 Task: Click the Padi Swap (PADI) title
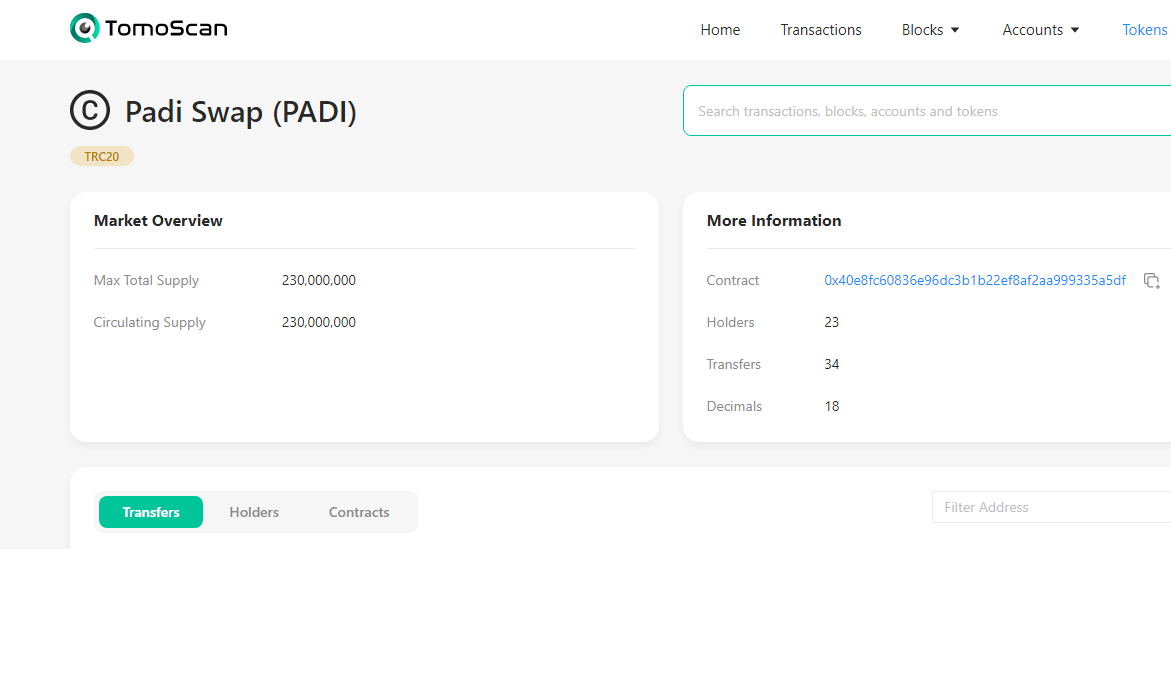[x=240, y=112]
